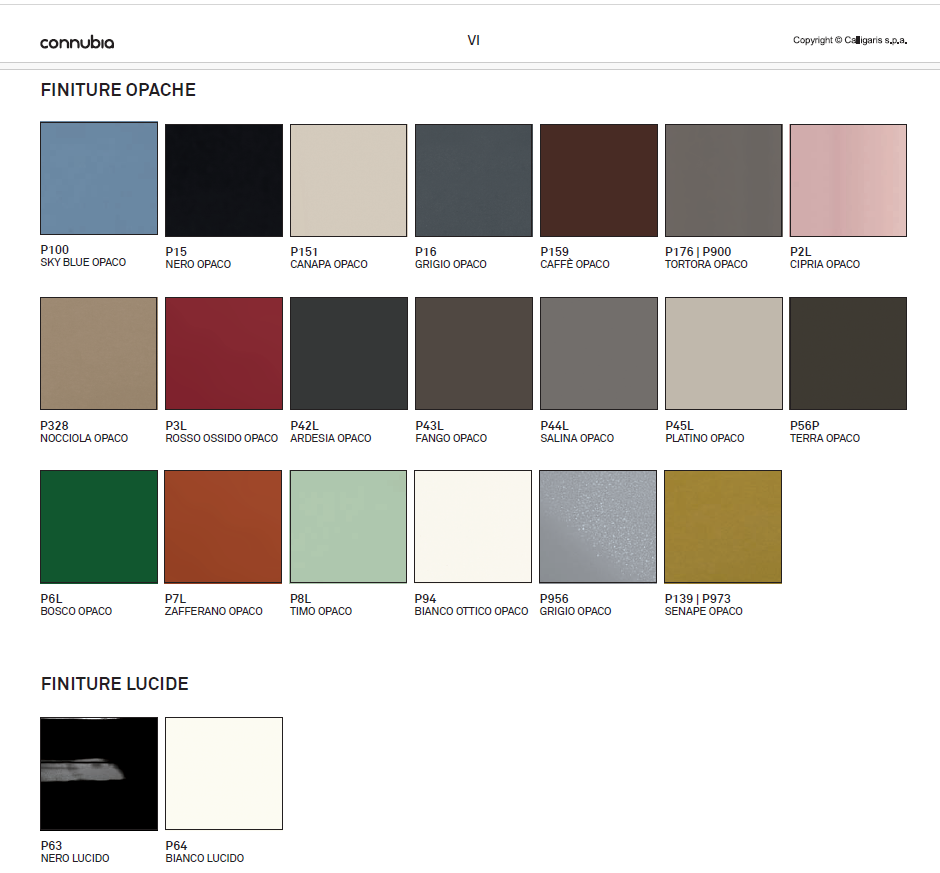
Task: Click the Rosso Ossido Opaco red swatch
Action: click(x=224, y=353)
